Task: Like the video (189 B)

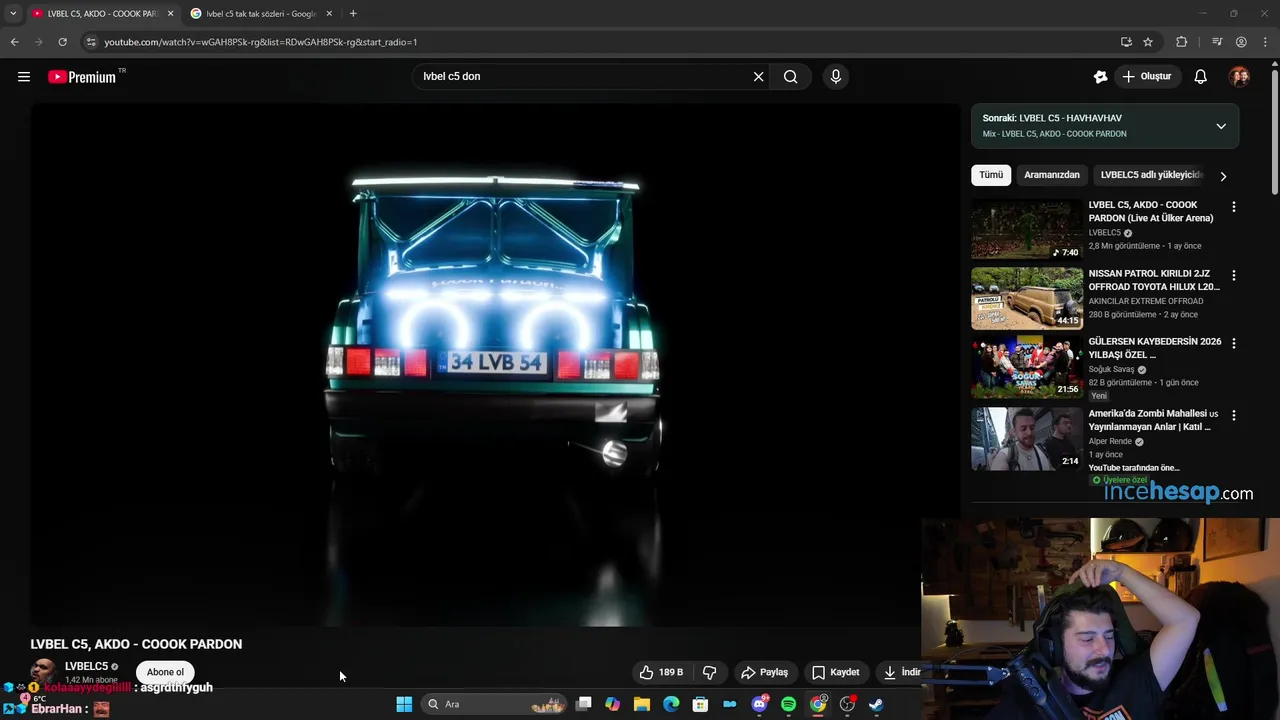Action: coord(660,672)
